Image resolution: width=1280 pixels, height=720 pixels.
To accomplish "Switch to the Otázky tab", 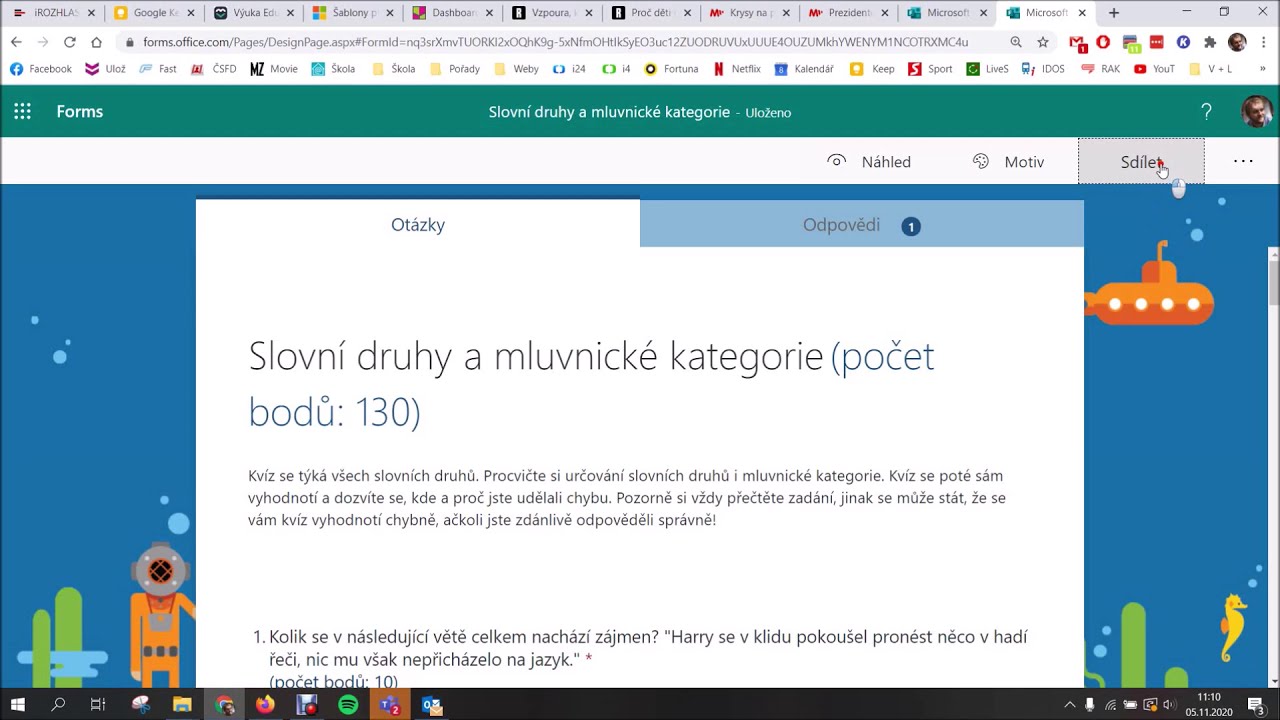I will pyautogui.click(x=418, y=224).
